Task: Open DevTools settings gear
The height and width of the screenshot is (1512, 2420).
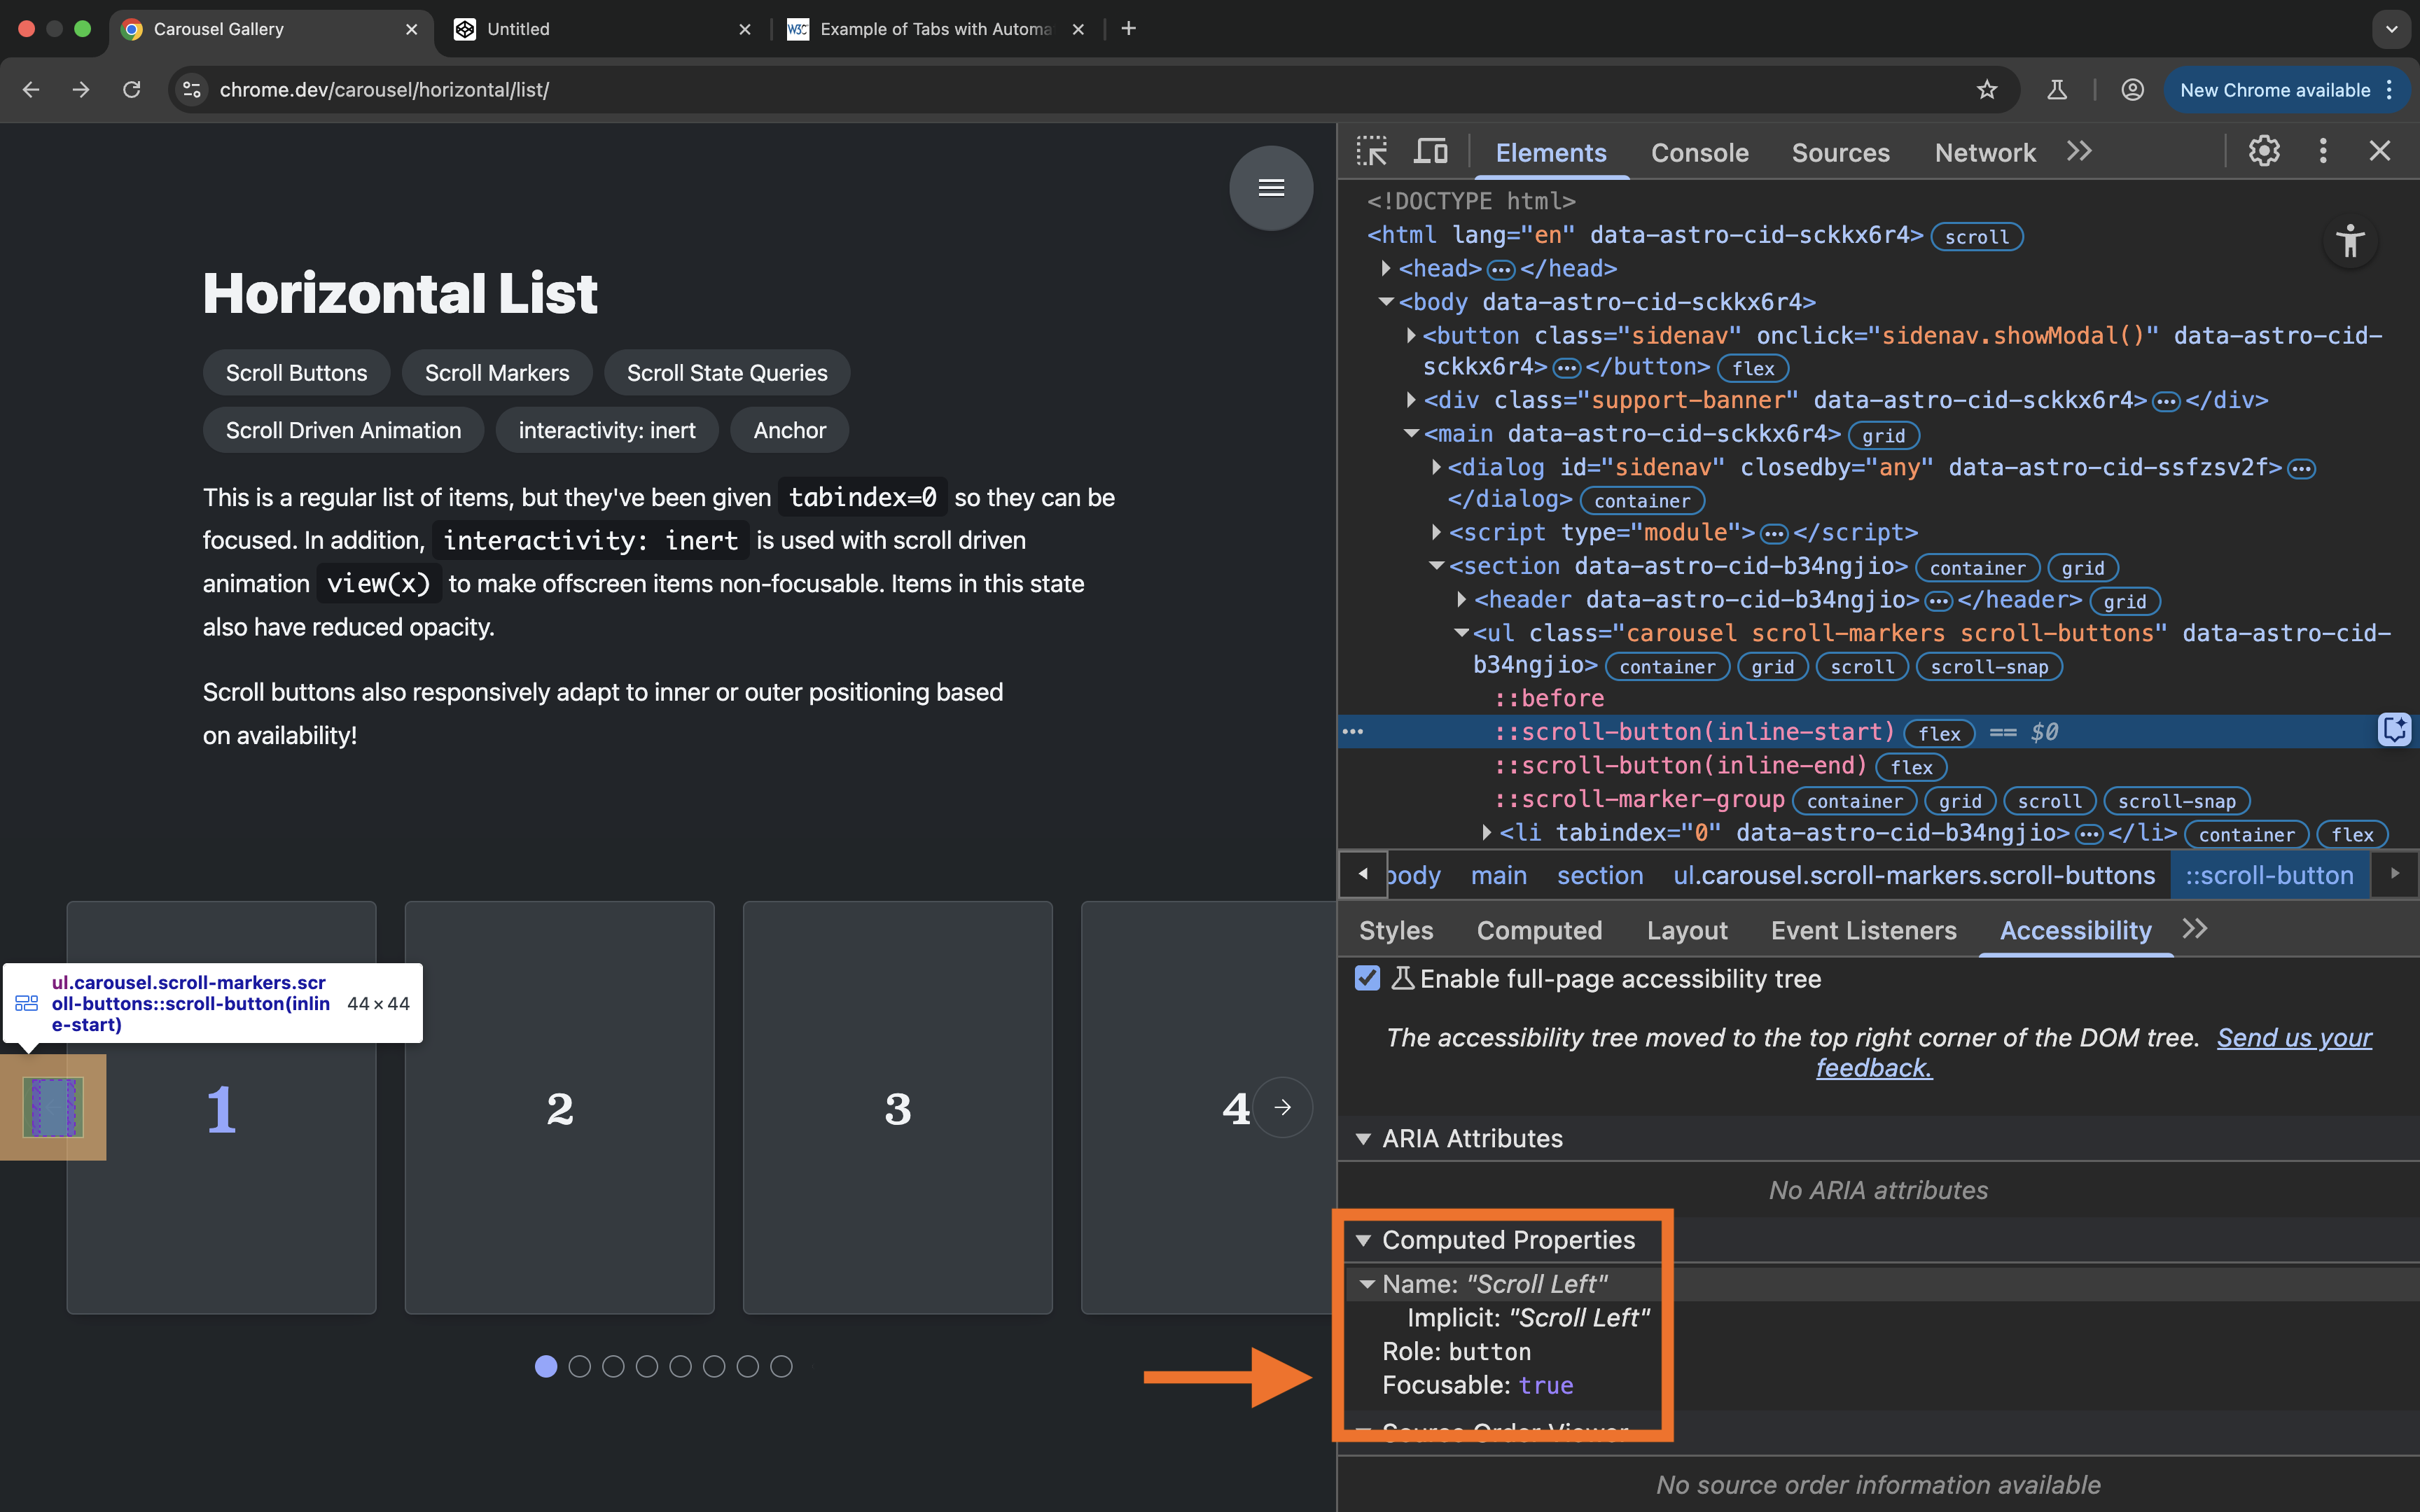Action: pos(2264,151)
